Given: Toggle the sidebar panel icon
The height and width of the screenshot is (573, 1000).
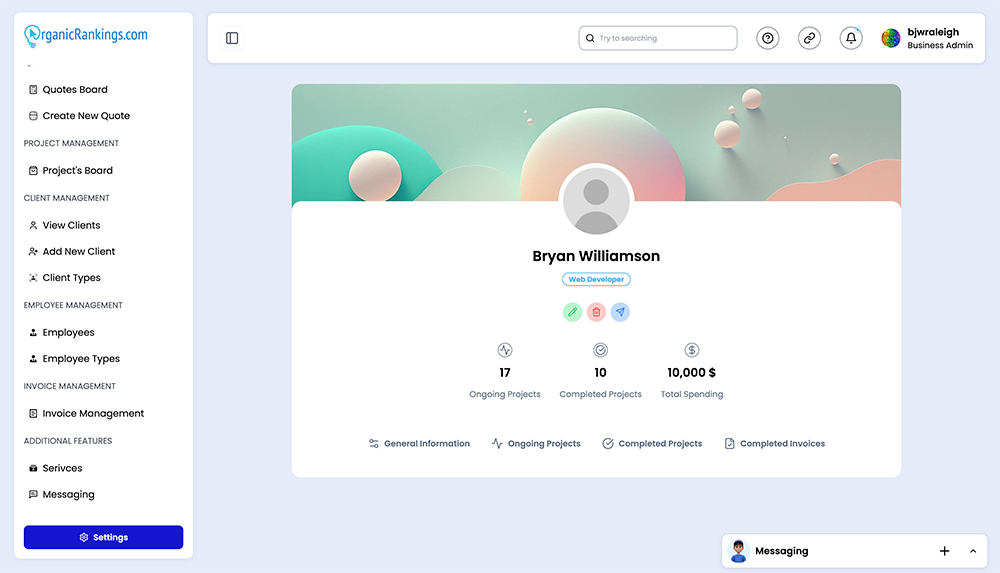Looking at the screenshot, I should [232, 38].
